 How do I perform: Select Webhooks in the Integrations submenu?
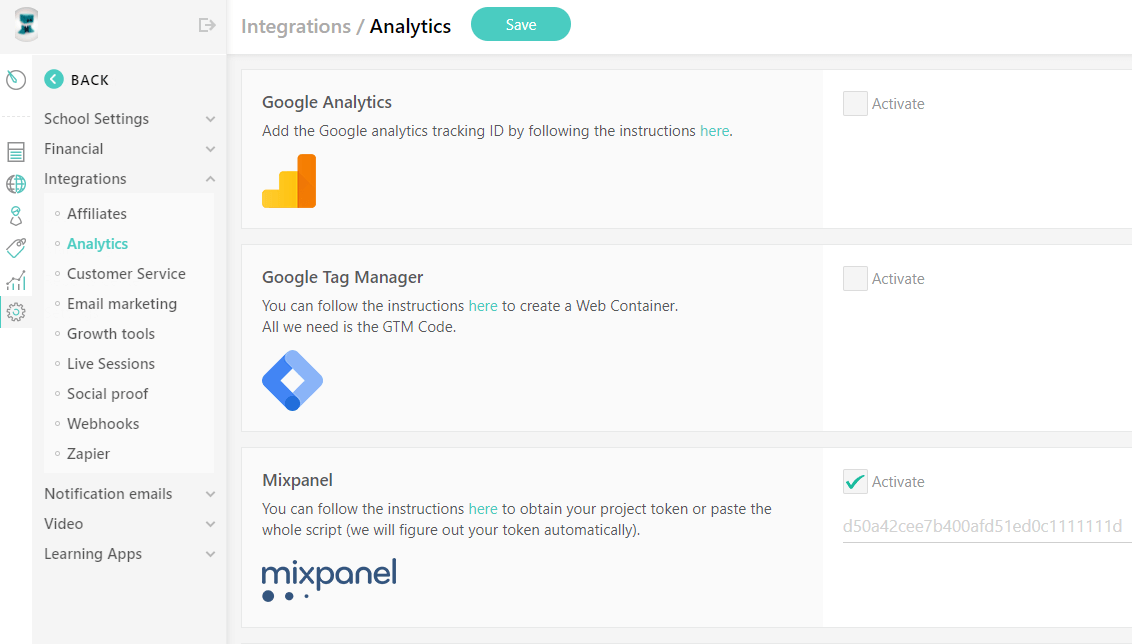[x=103, y=424]
